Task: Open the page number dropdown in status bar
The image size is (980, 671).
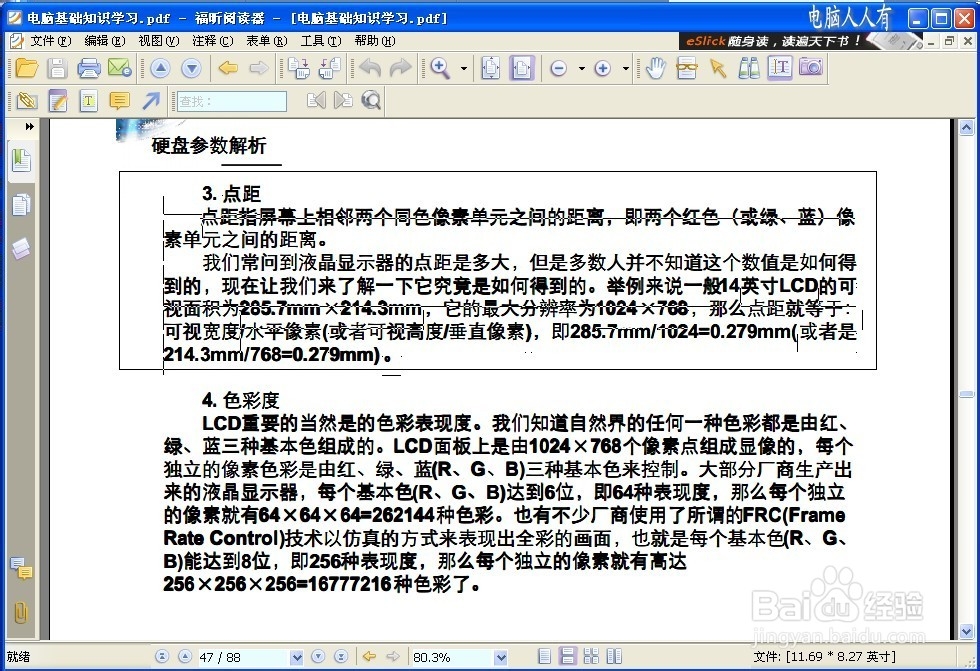Action: pos(295,657)
